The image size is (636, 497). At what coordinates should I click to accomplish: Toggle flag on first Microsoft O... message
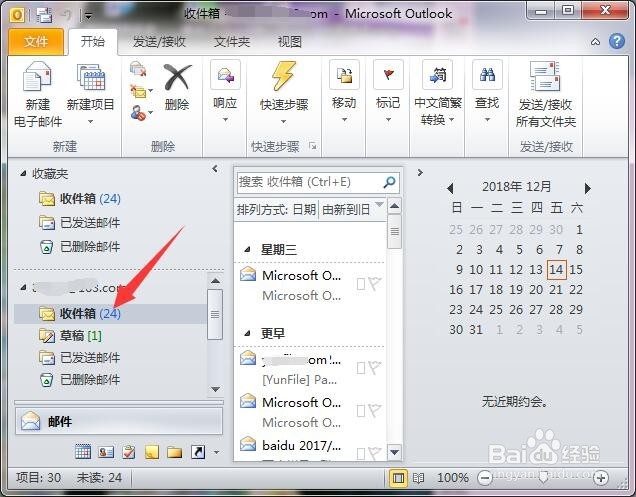375,284
